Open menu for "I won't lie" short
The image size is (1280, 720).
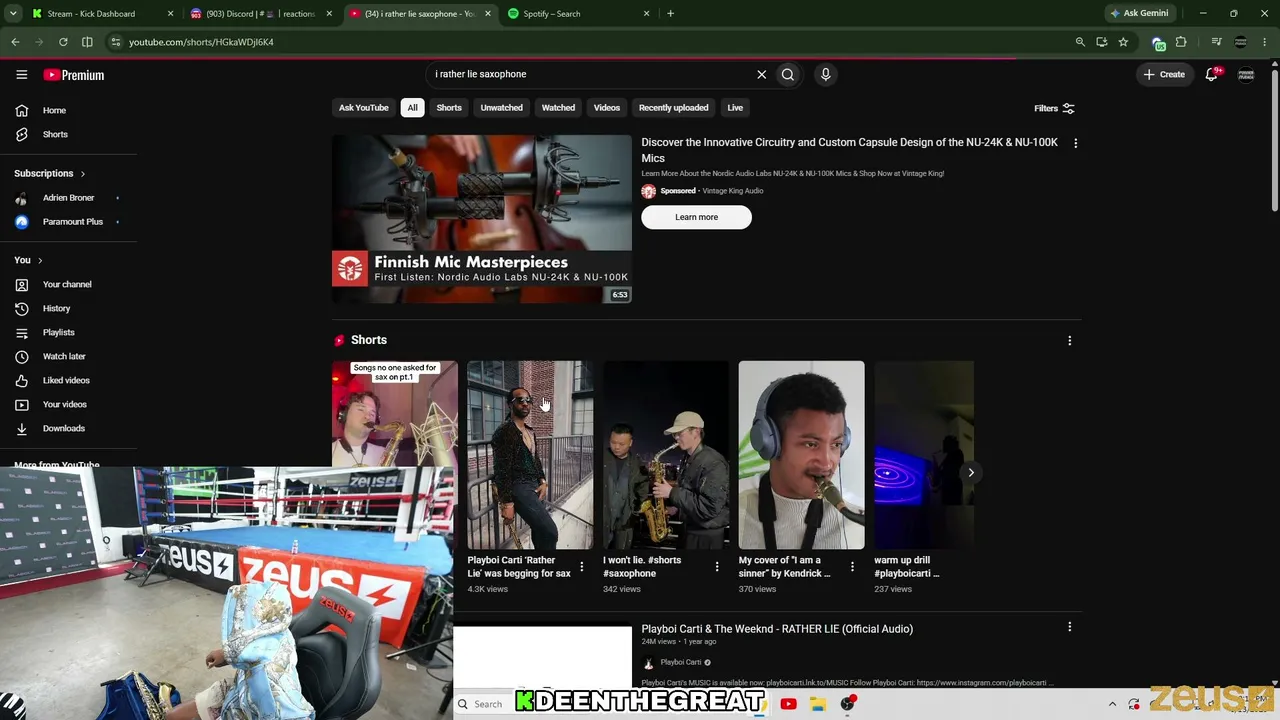pos(716,566)
